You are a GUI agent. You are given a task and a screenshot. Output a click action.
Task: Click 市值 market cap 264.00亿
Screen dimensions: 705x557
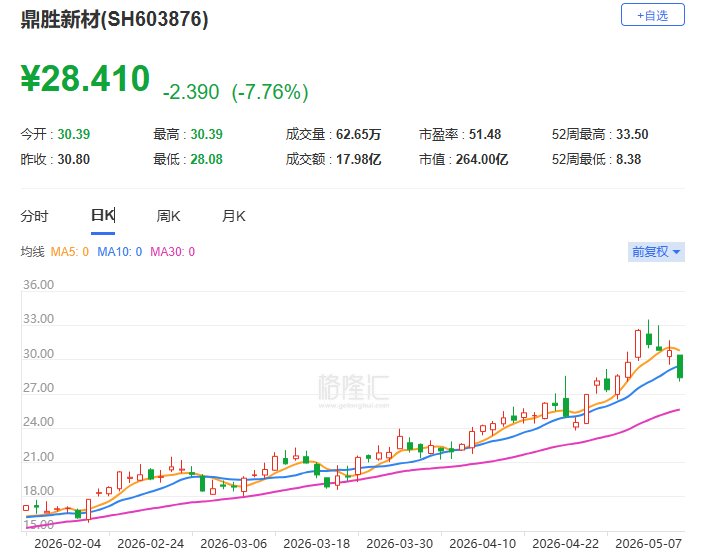pos(482,160)
